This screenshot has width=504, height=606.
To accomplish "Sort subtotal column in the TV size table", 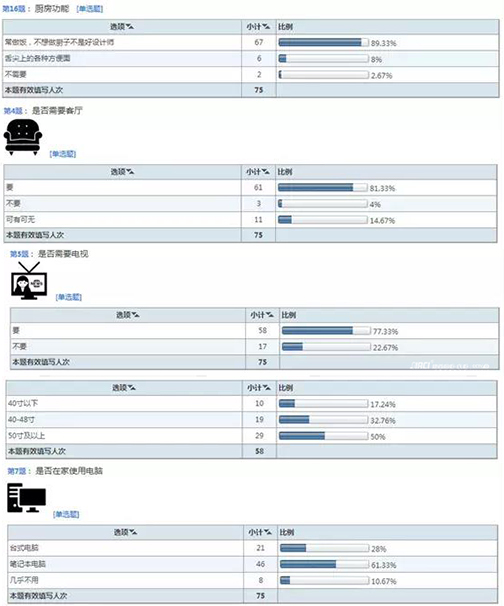I will (x=259, y=388).
